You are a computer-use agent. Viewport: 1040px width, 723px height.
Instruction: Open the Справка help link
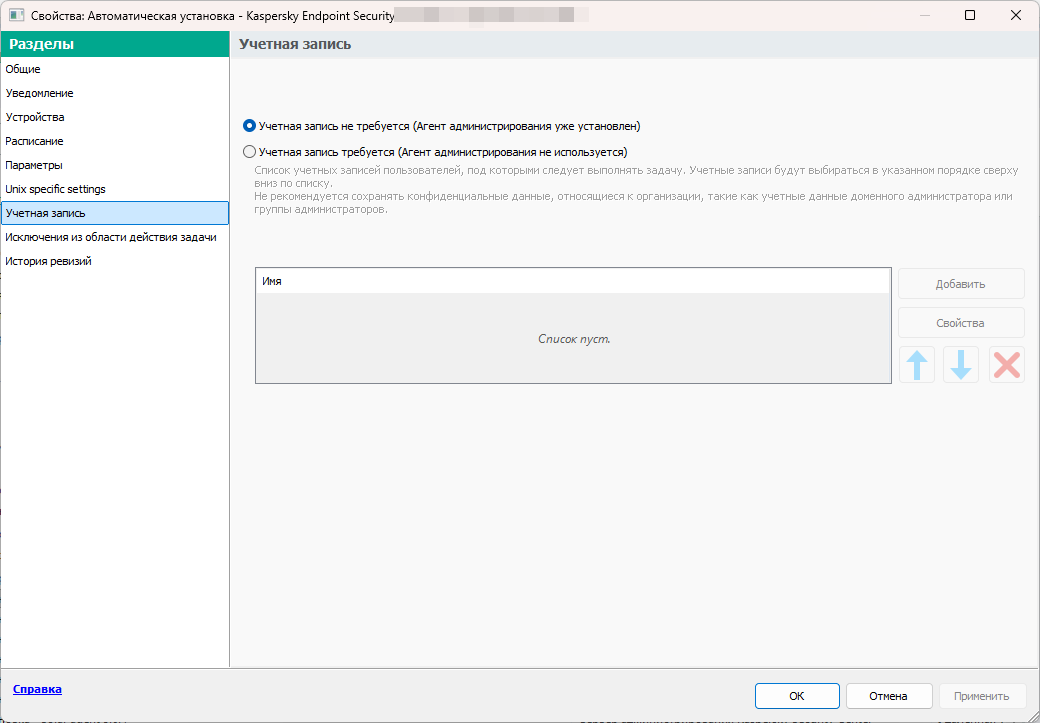(37, 689)
